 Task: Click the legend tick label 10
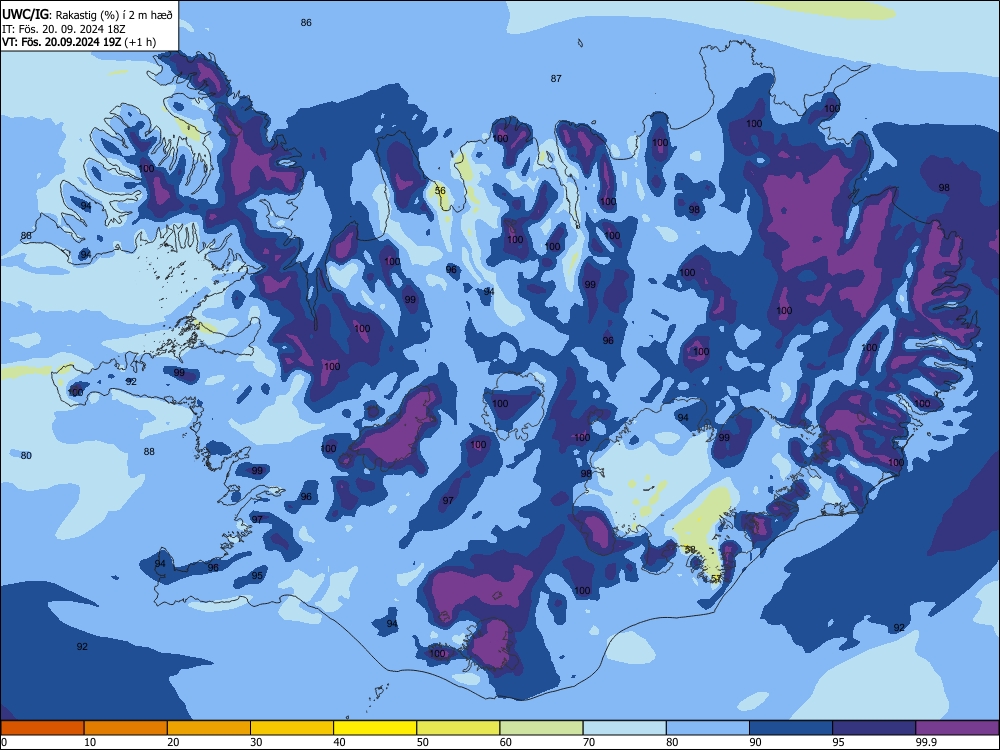[x=90, y=742]
